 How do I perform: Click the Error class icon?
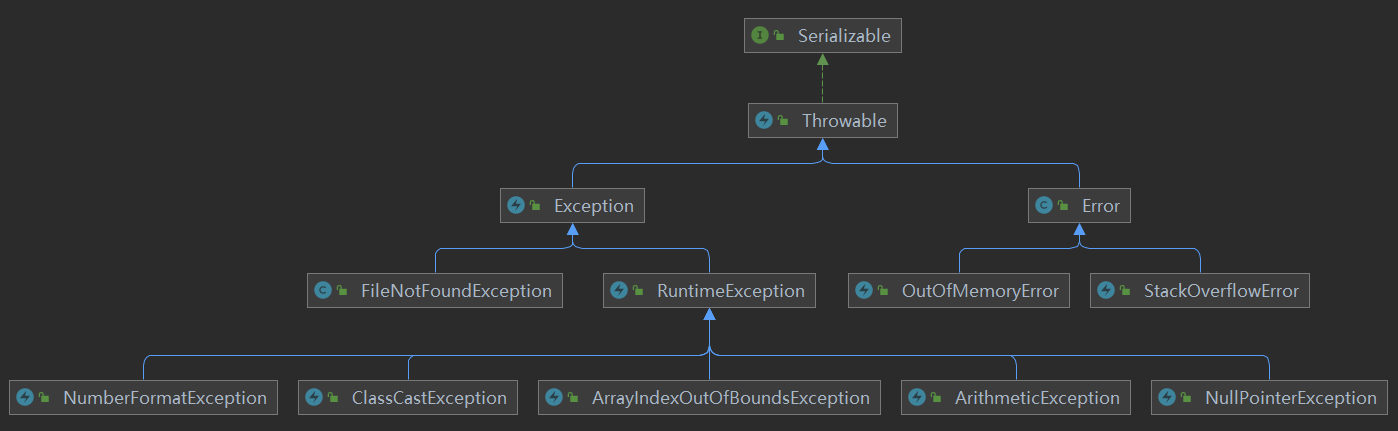(1044, 206)
